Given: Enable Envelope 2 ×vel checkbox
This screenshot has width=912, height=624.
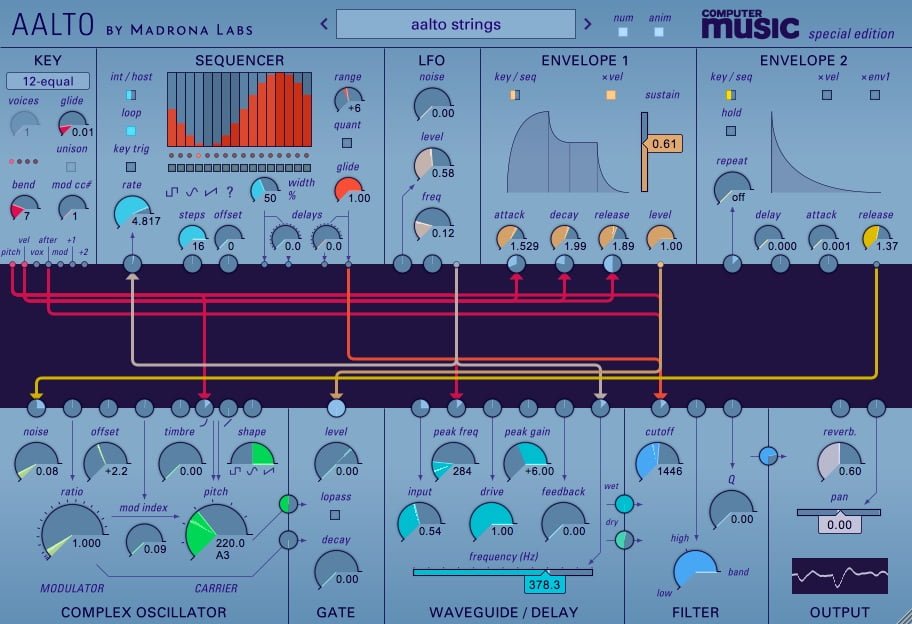Looking at the screenshot, I should click(826, 94).
